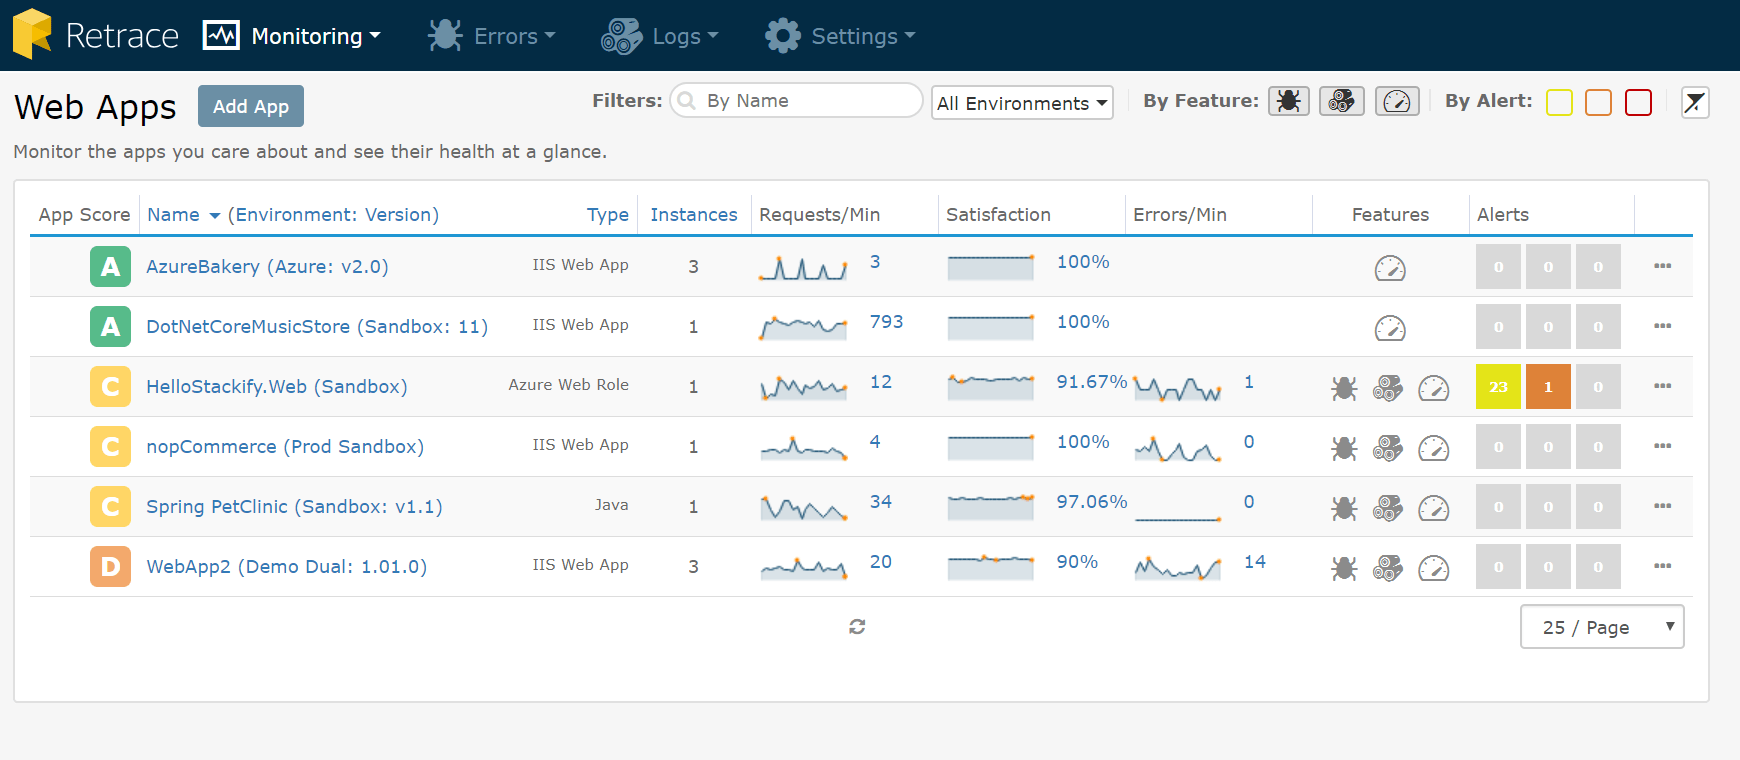Toggle the yellow warning alert filter
This screenshot has width=1740, height=760.
tap(1559, 102)
